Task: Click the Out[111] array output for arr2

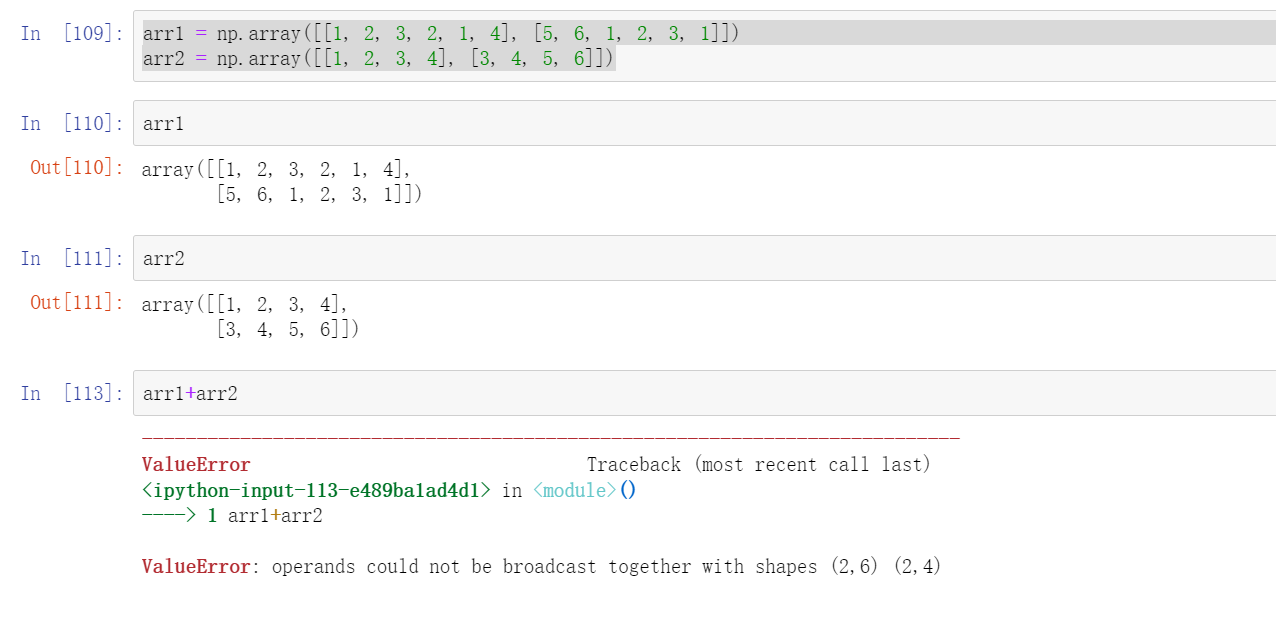Action: click(x=250, y=317)
